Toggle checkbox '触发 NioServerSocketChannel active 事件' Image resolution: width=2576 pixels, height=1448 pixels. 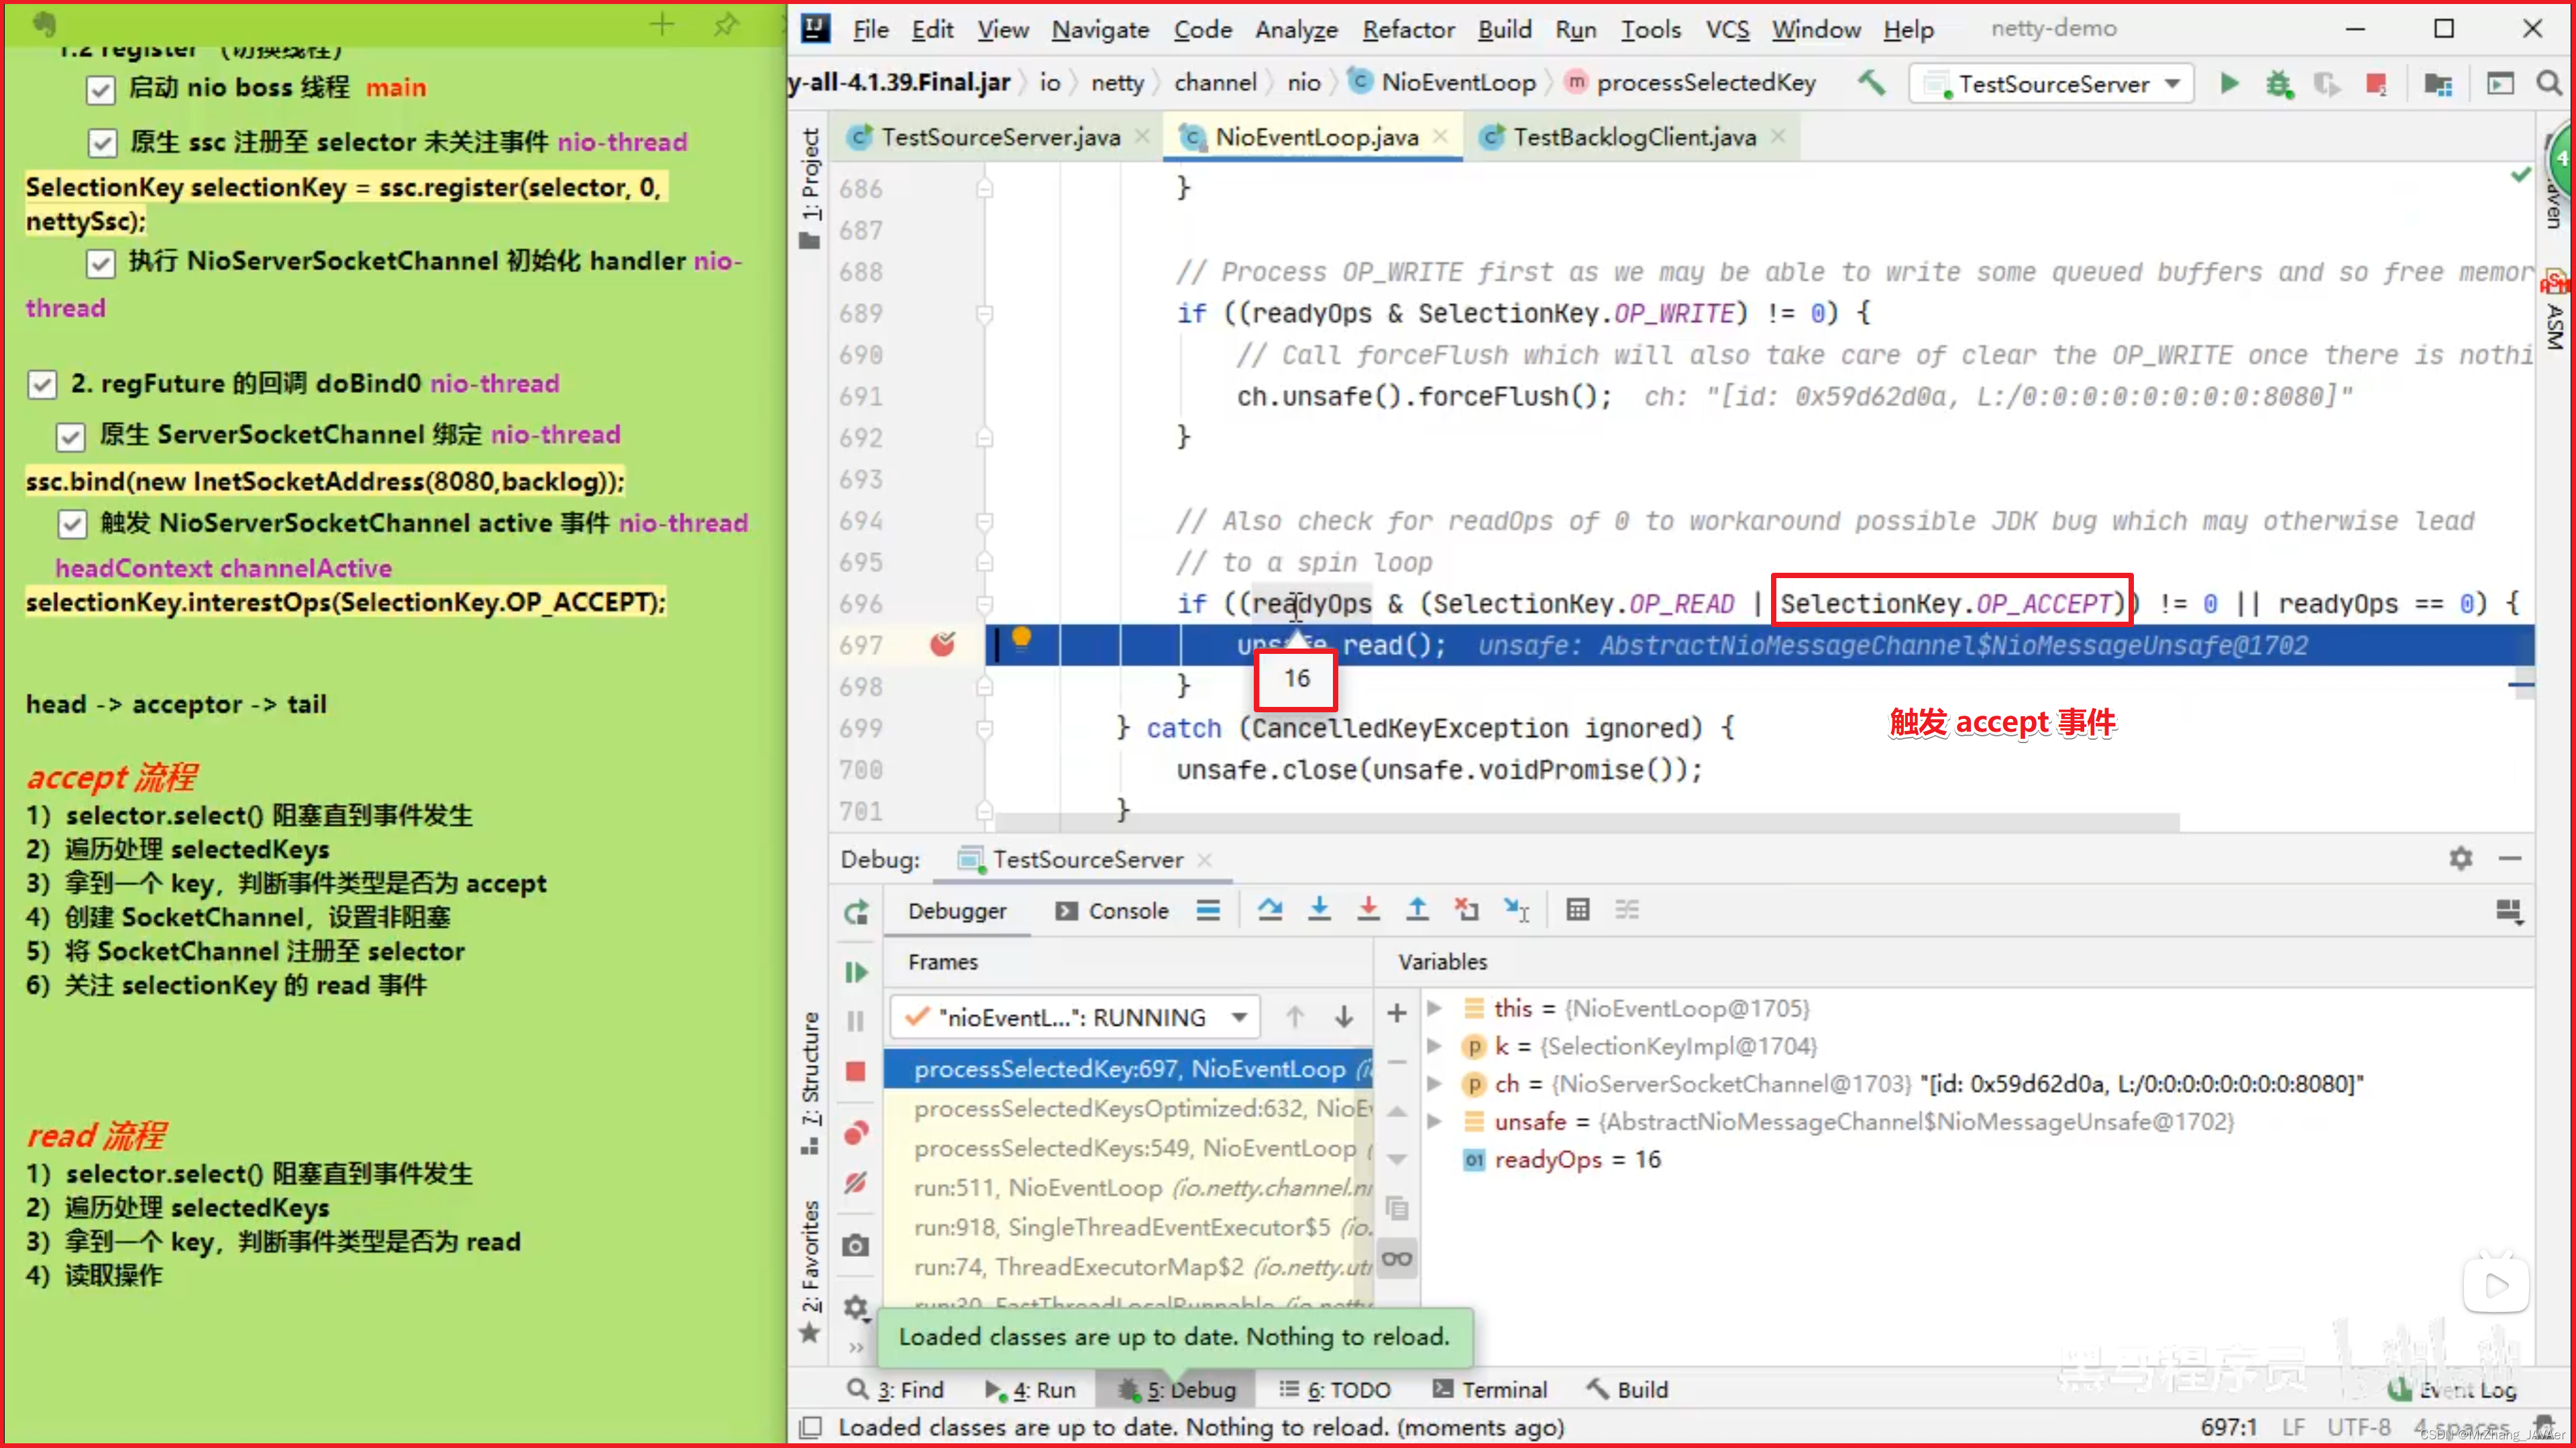click(x=71, y=524)
